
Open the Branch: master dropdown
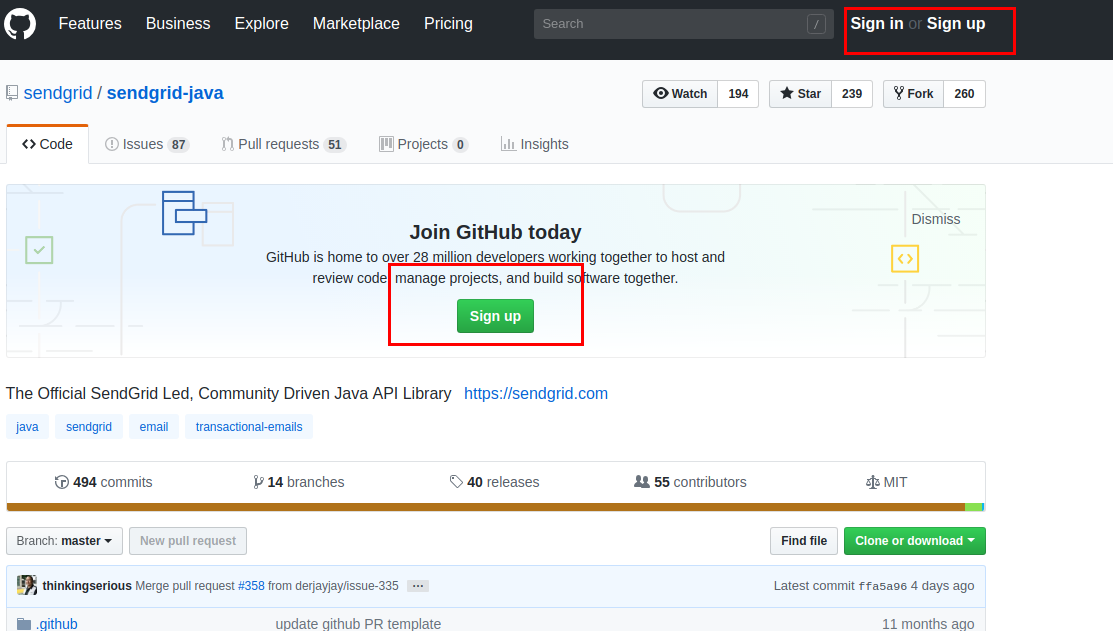click(64, 541)
